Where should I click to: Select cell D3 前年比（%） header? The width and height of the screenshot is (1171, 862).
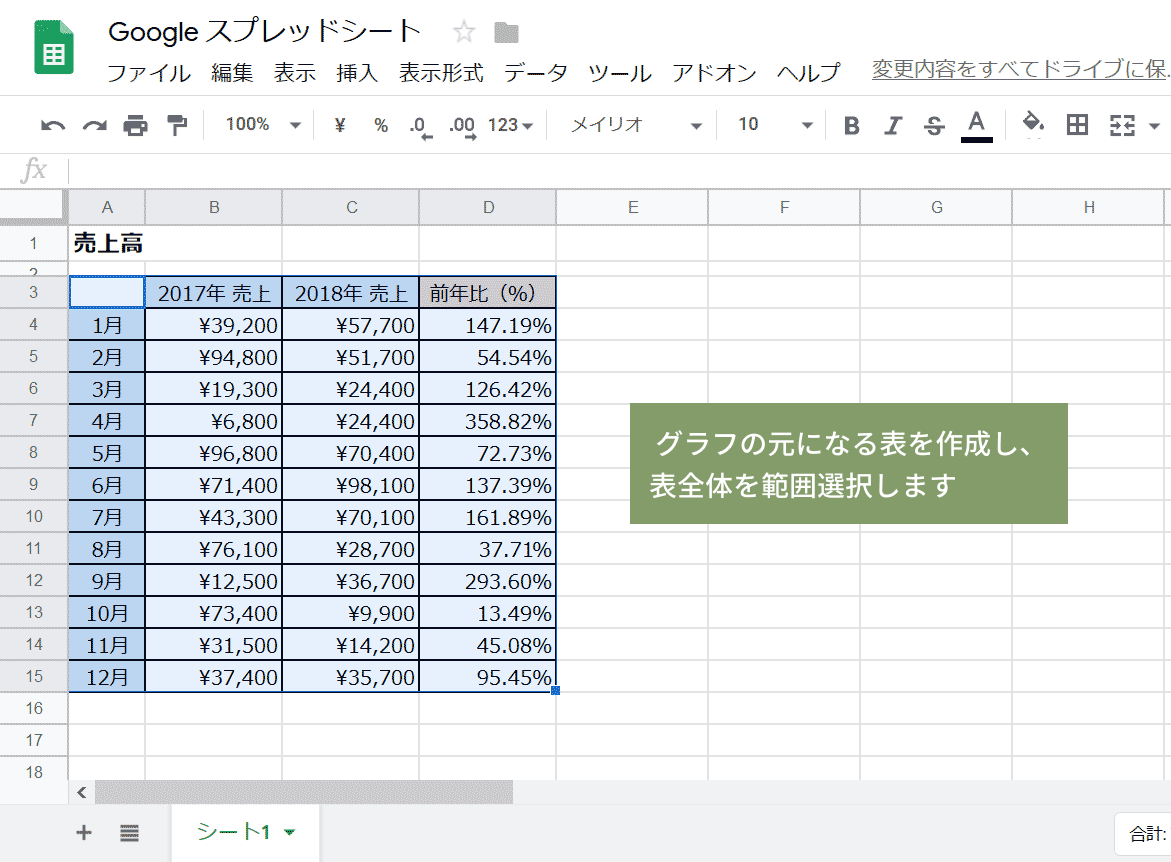pyautogui.click(x=488, y=293)
